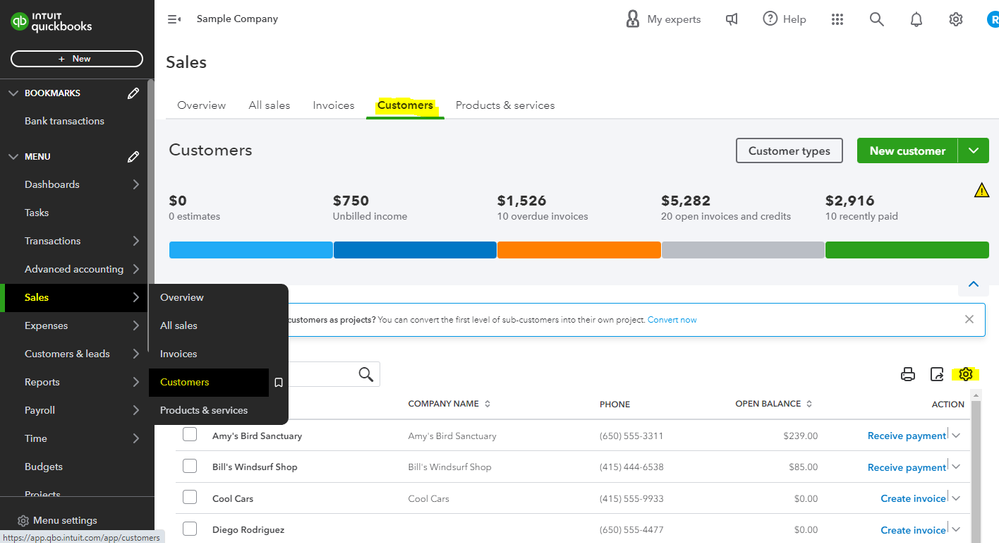
Task: Expand Expenses submenu
Action: pyautogui.click(x=136, y=325)
